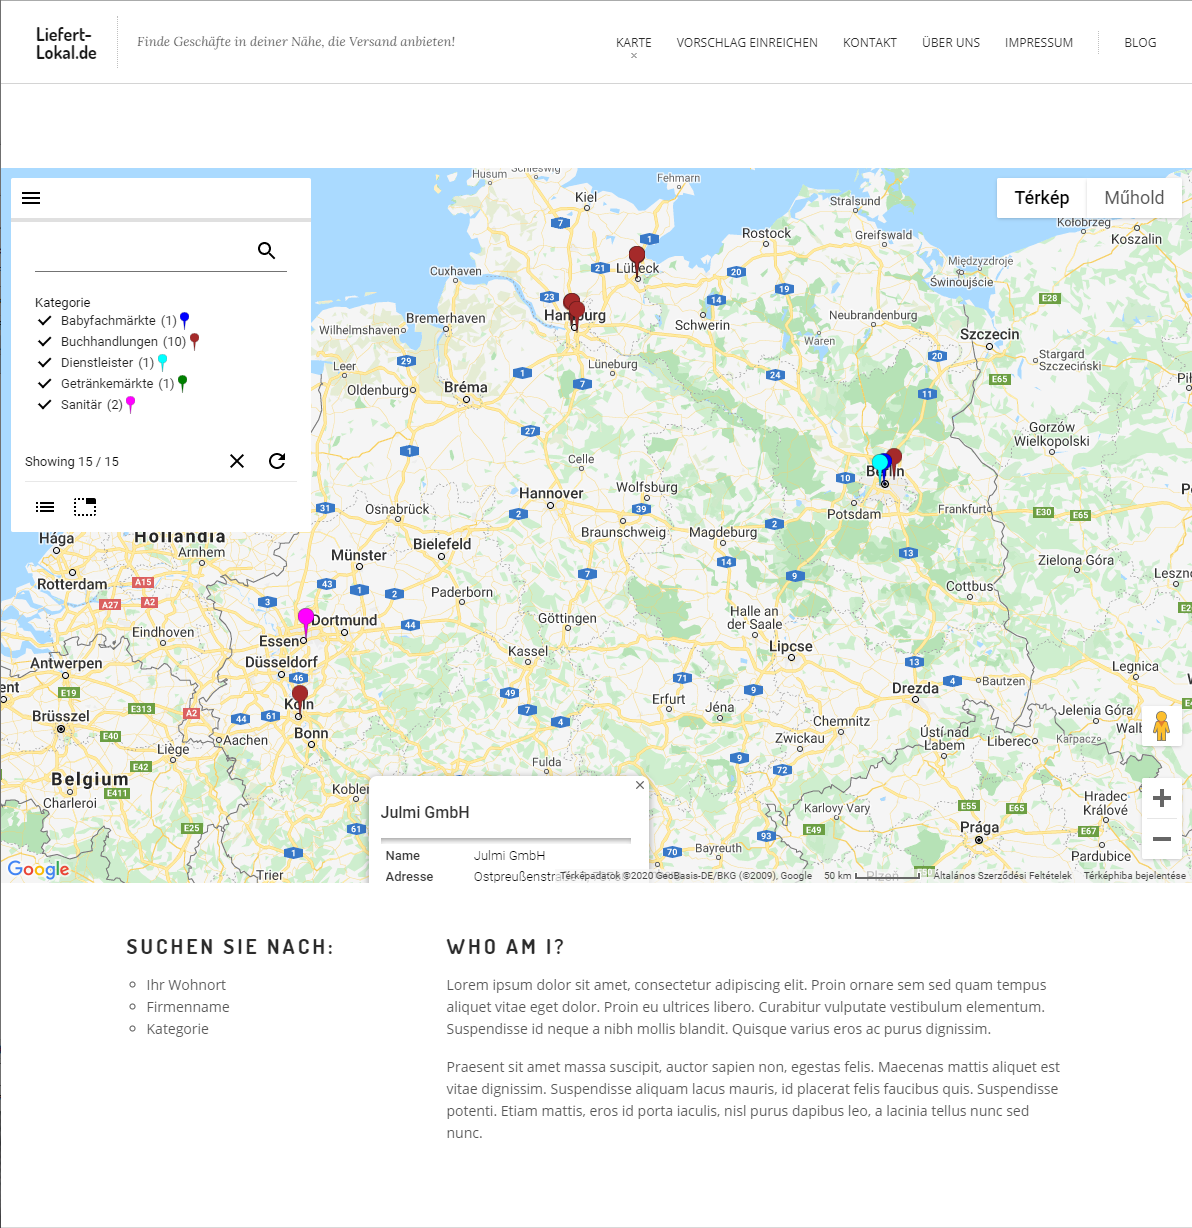This screenshot has width=1192, height=1228.
Task: Open the KARTE menu item
Action: coord(633,43)
